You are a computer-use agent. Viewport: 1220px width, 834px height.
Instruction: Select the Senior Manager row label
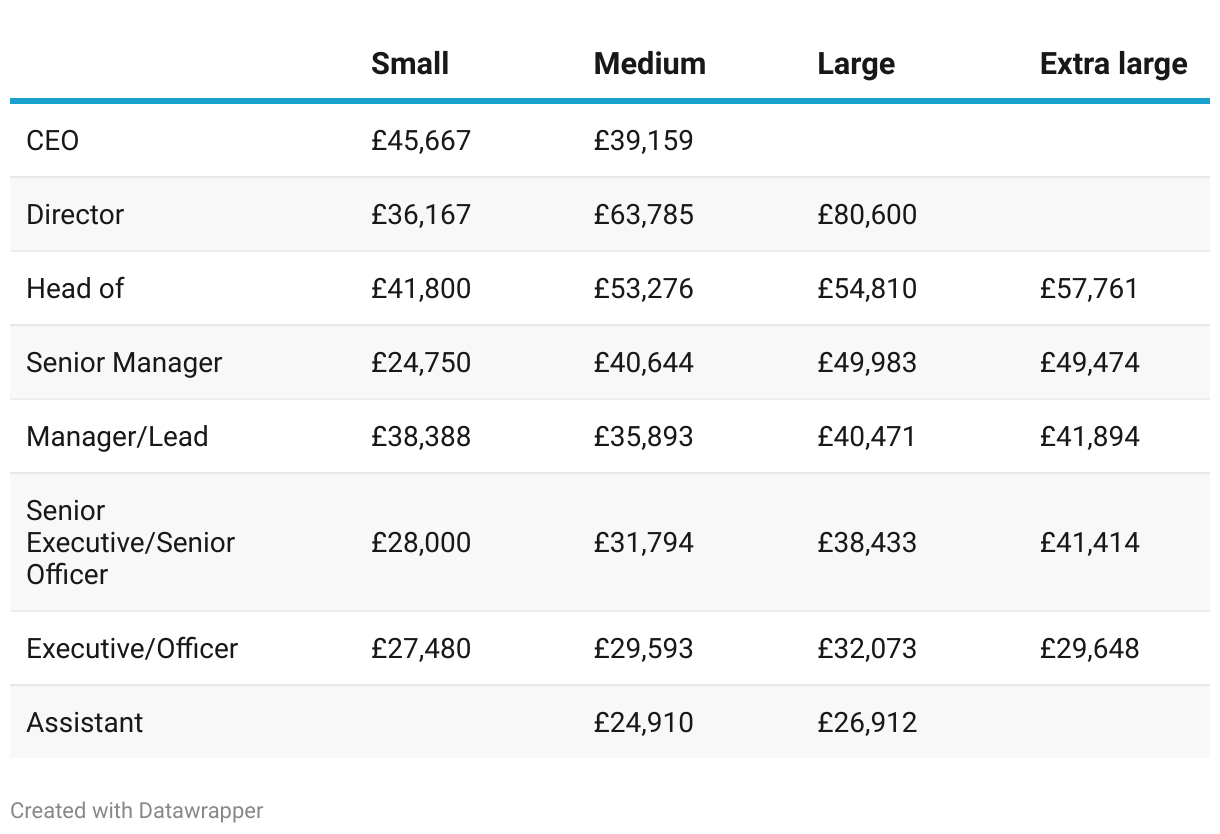pyautogui.click(x=124, y=362)
